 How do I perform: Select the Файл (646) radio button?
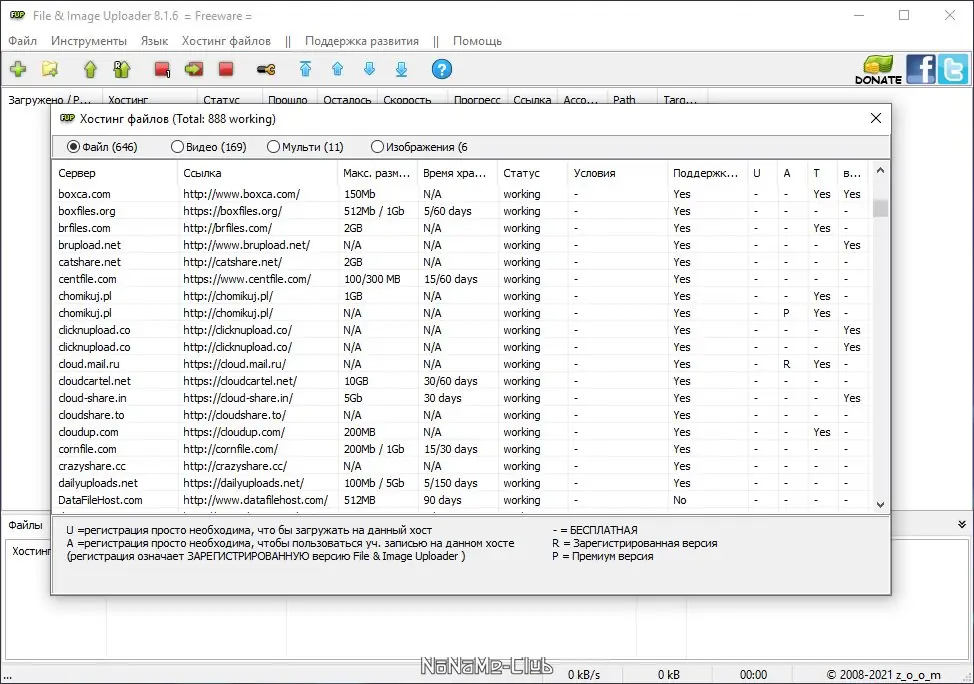pyautogui.click(x=73, y=147)
